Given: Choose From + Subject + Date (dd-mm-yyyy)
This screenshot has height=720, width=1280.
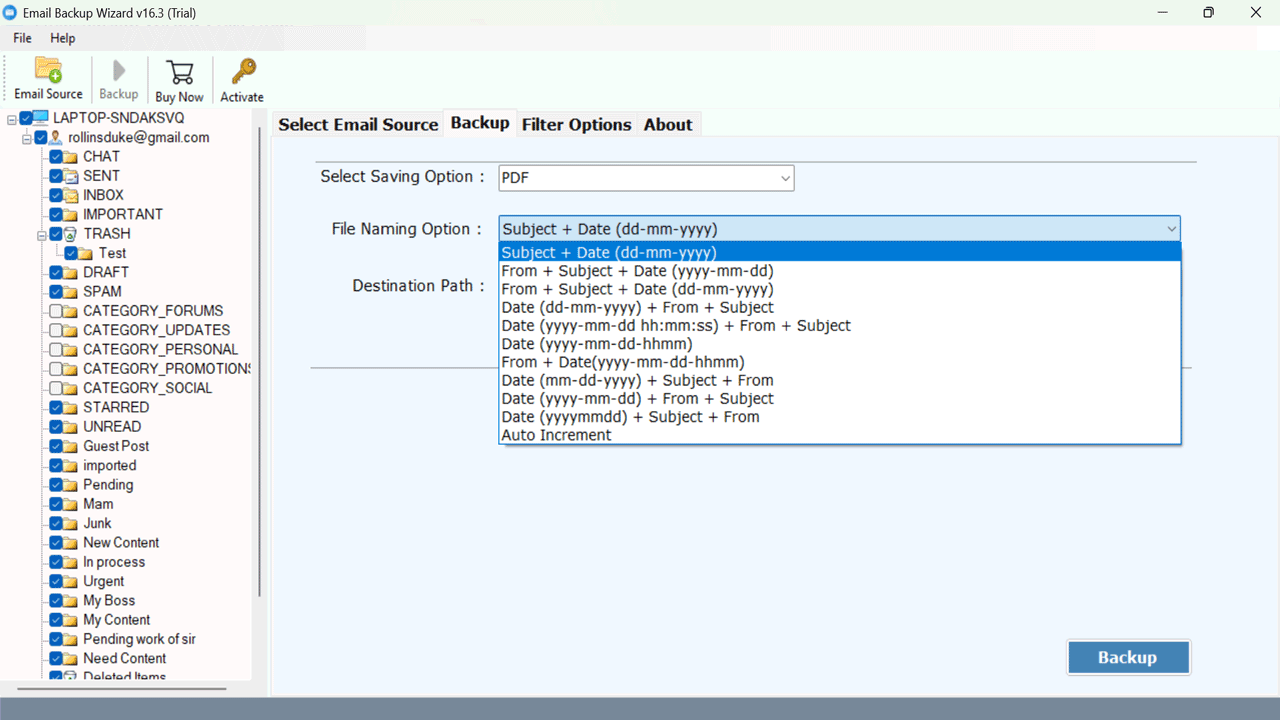Looking at the screenshot, I should point(637,289).
